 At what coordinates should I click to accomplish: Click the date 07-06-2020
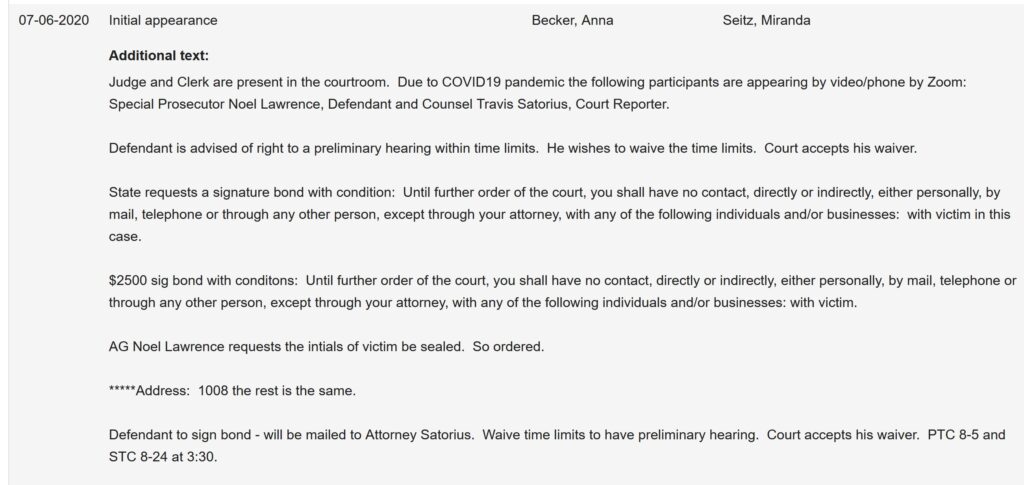tap(54, 20)
